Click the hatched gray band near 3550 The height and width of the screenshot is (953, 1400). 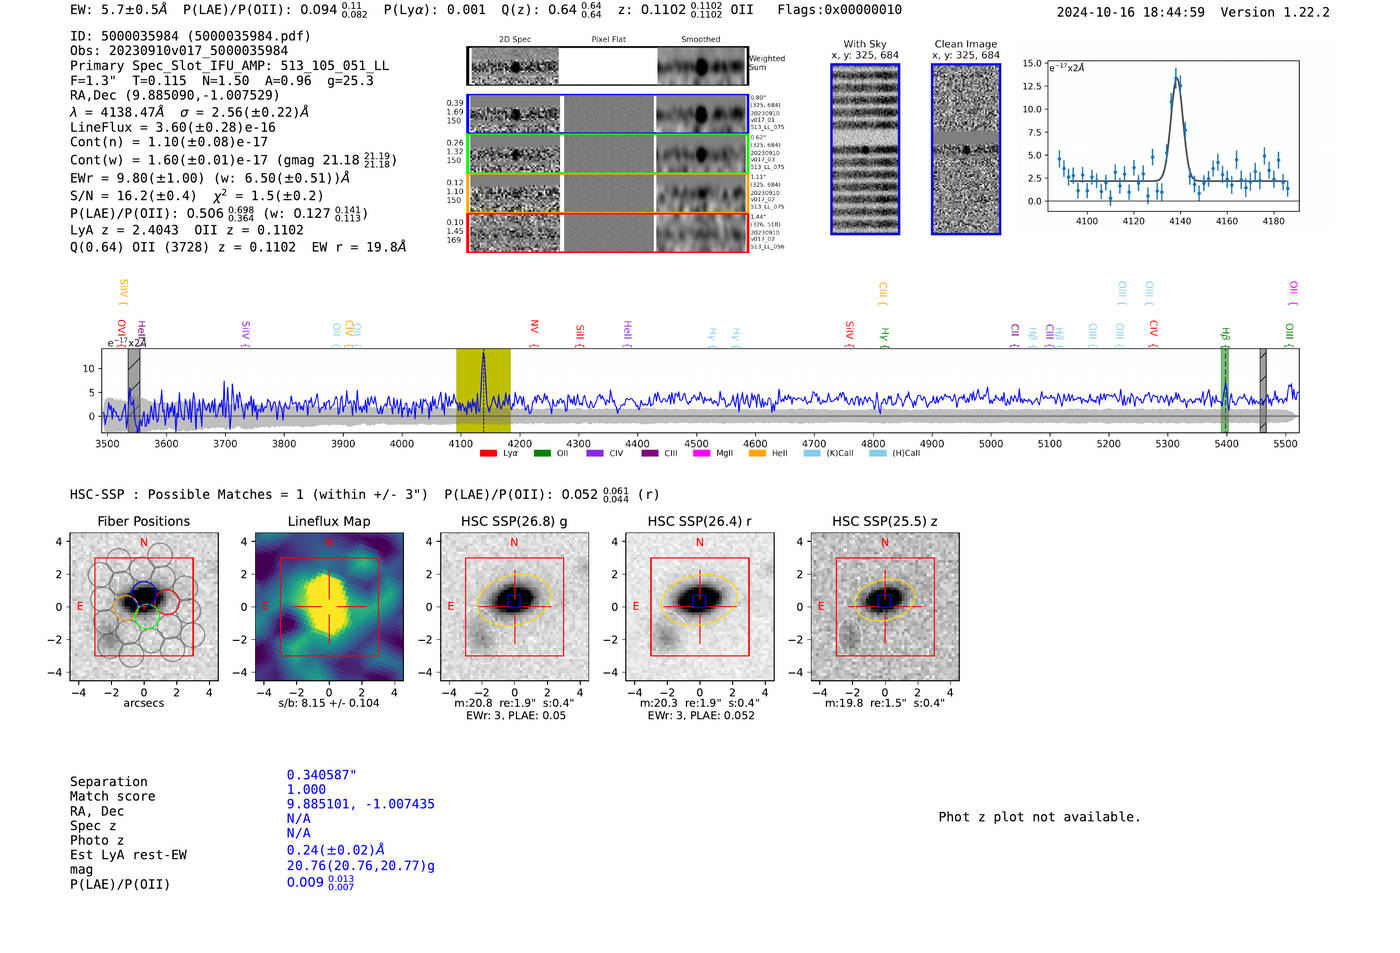[x=134, y=391]
